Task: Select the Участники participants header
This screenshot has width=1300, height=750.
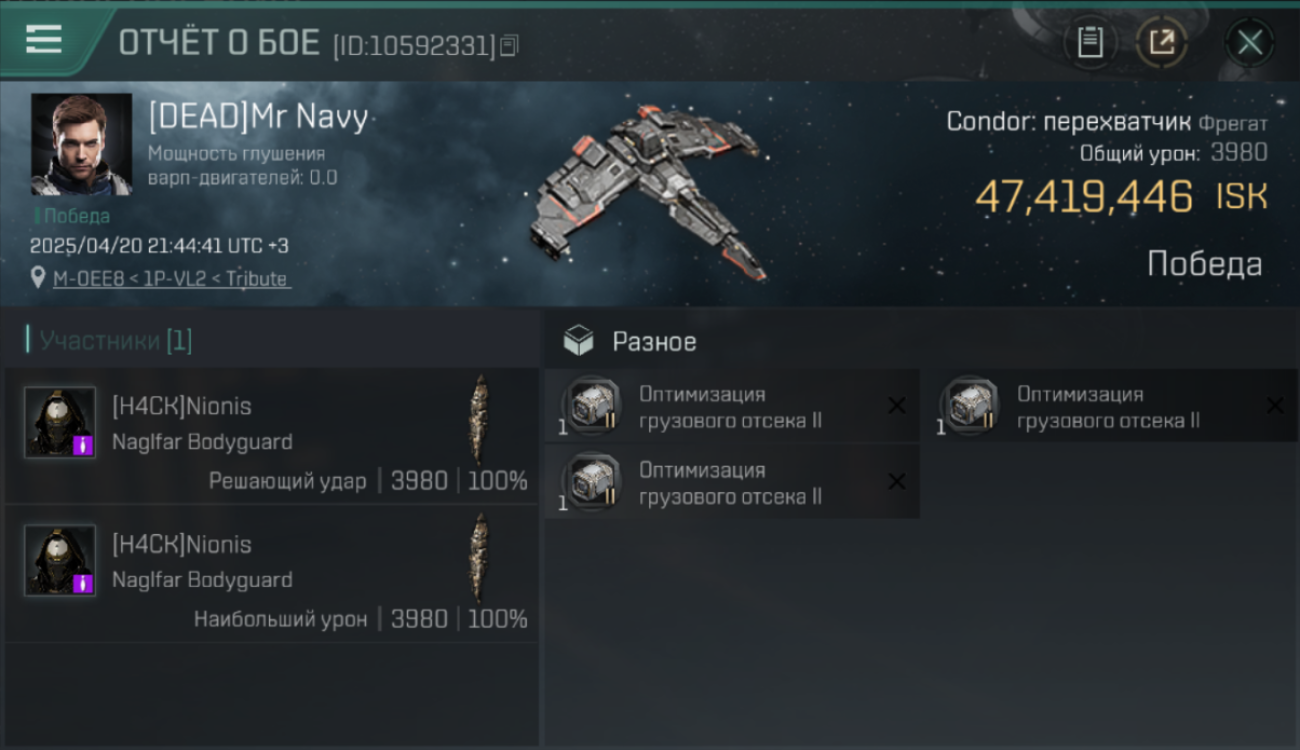Action: [x=109, y=341]
